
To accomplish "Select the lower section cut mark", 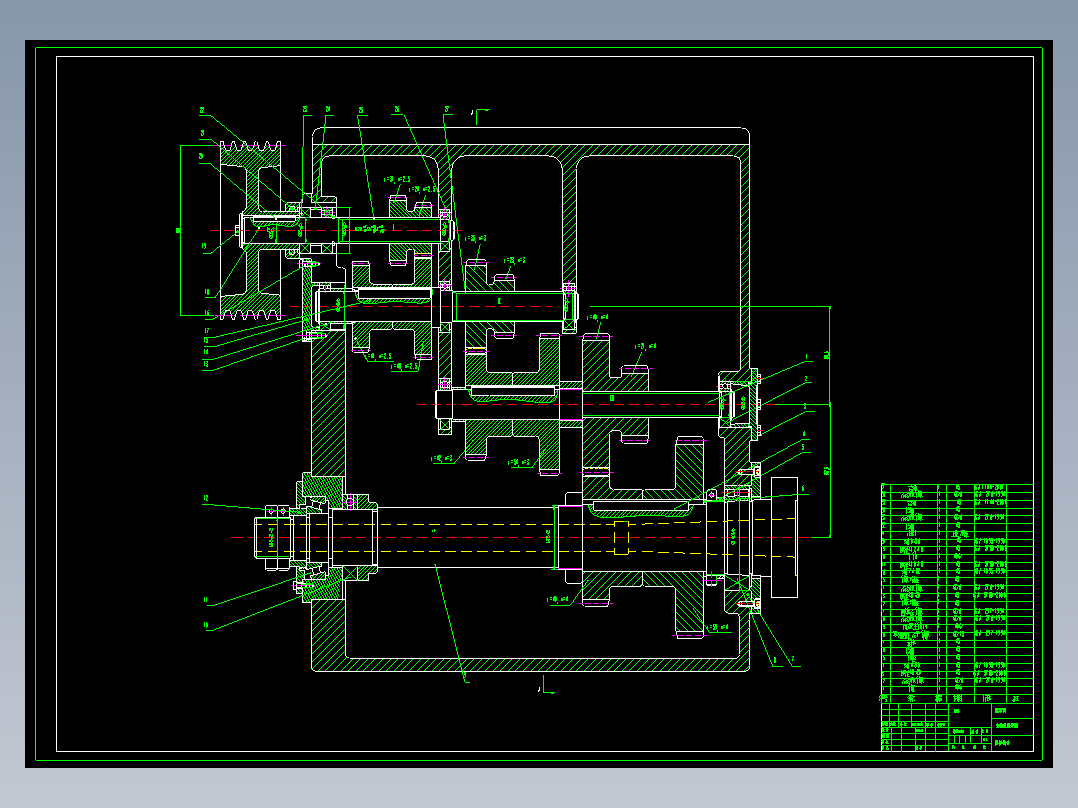I will tap(546, 686).
